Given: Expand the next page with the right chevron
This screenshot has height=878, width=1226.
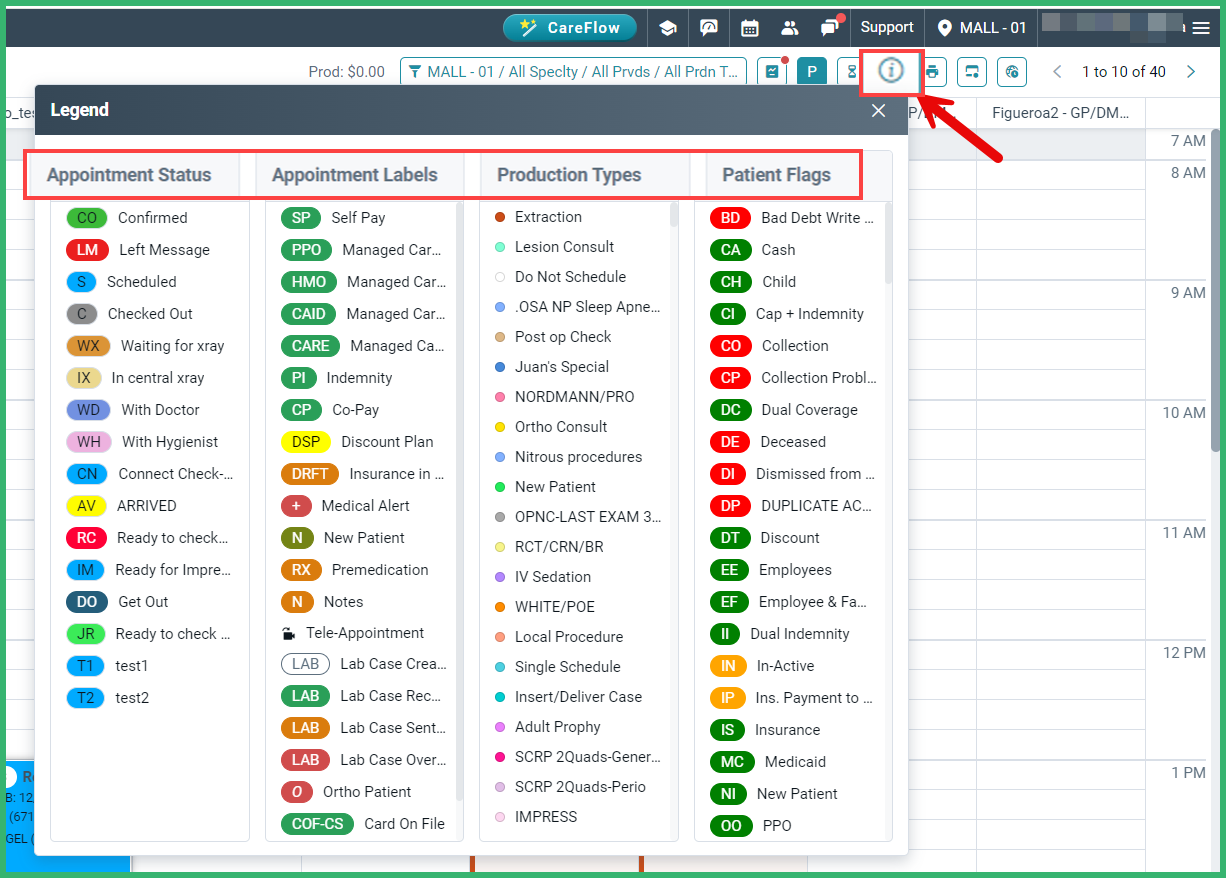Looking at the screenshot, I should 1190,71.
